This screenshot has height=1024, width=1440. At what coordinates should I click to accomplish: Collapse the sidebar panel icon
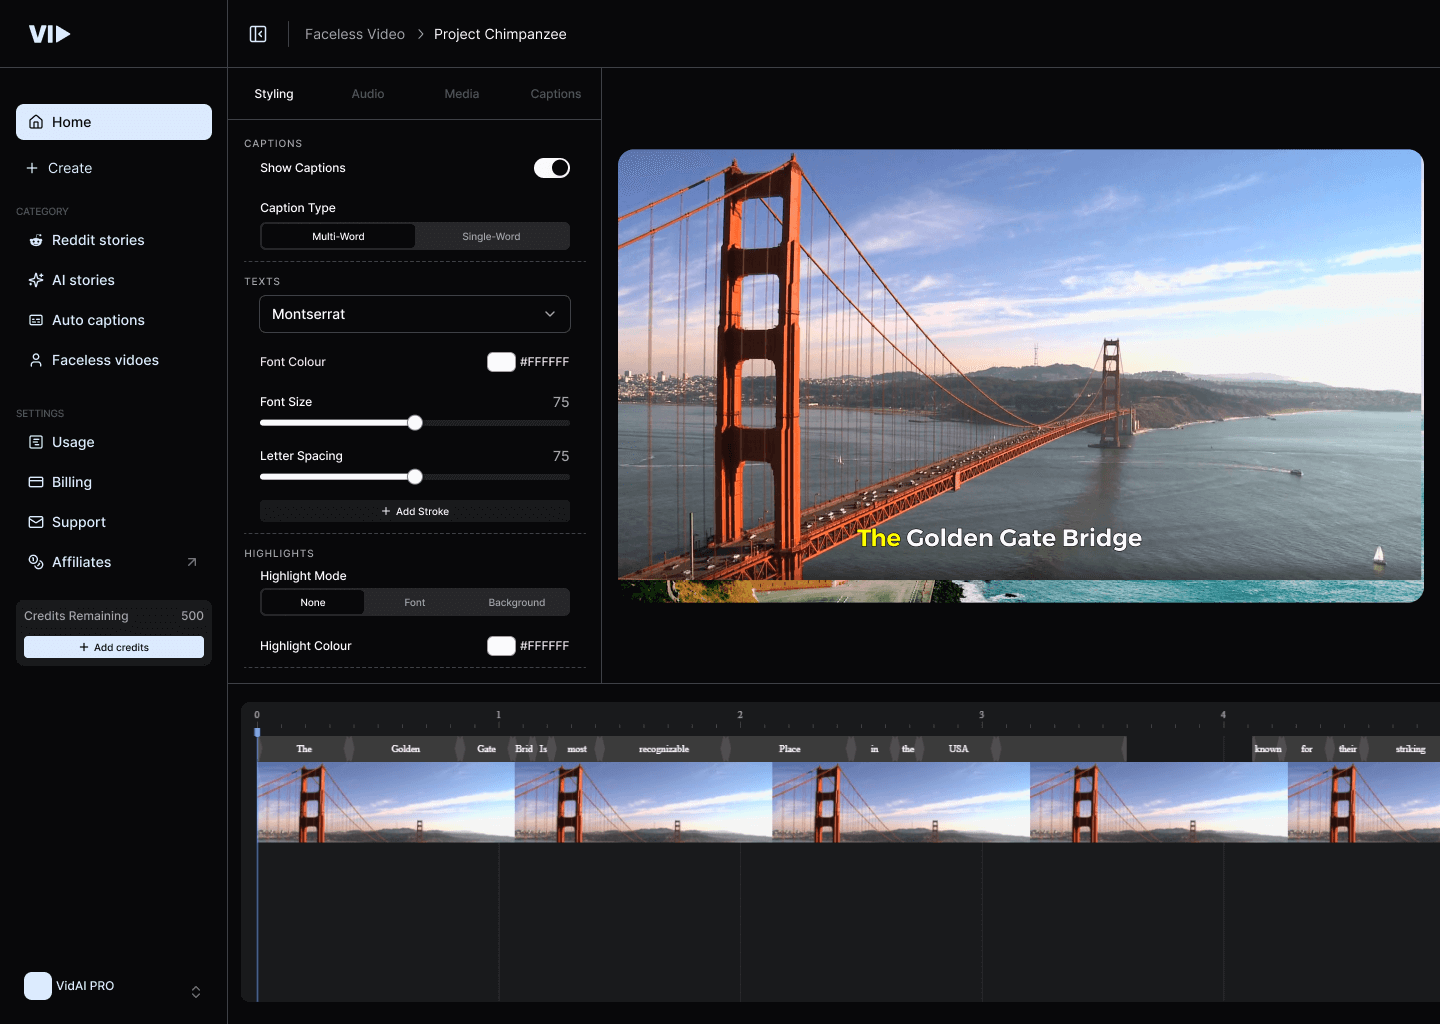(x=258, y=34)
